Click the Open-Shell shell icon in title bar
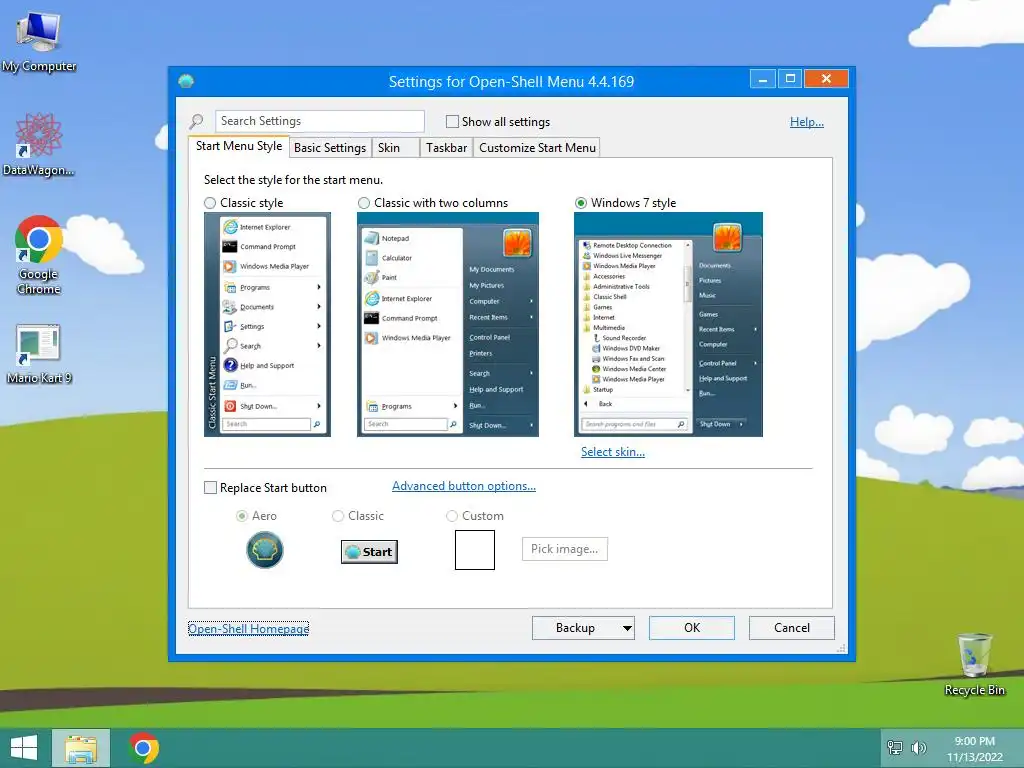 coord(186,82)
